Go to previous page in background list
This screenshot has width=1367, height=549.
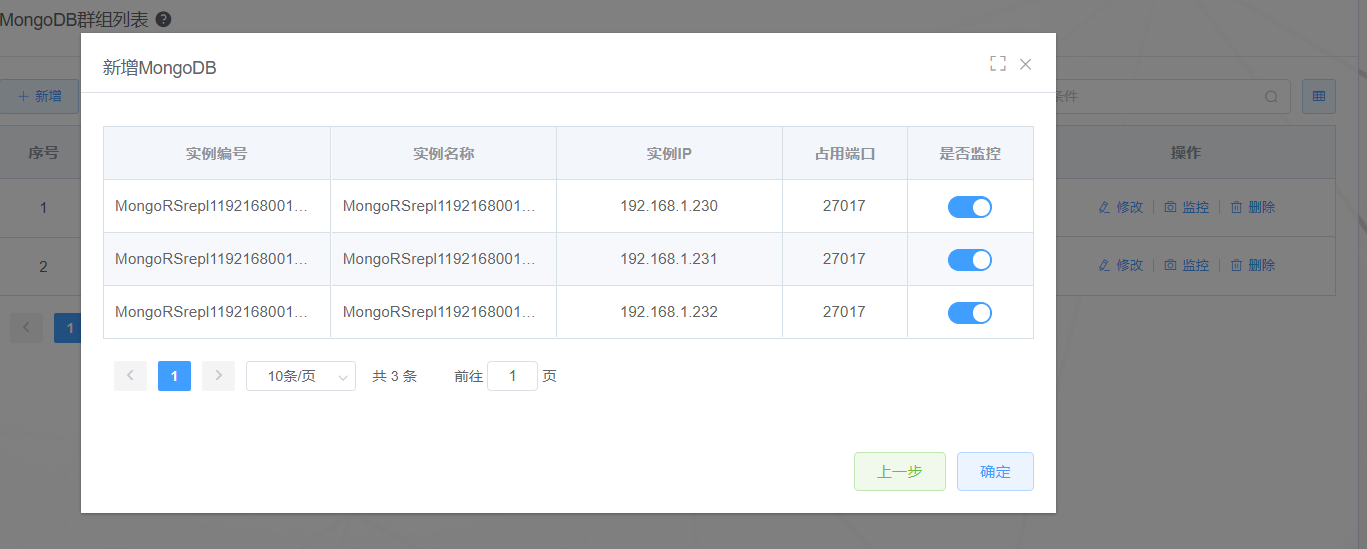point(26,328)
